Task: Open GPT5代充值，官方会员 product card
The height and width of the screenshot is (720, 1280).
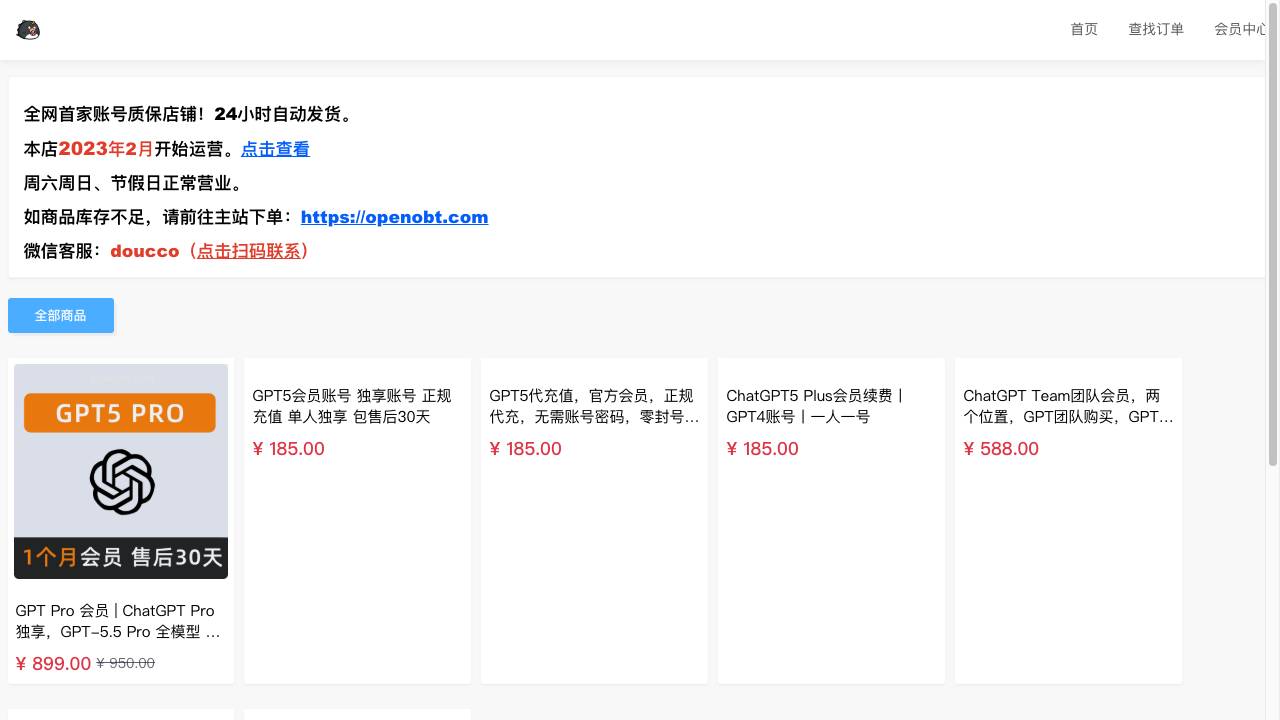Action: click(x=594, y=521)
